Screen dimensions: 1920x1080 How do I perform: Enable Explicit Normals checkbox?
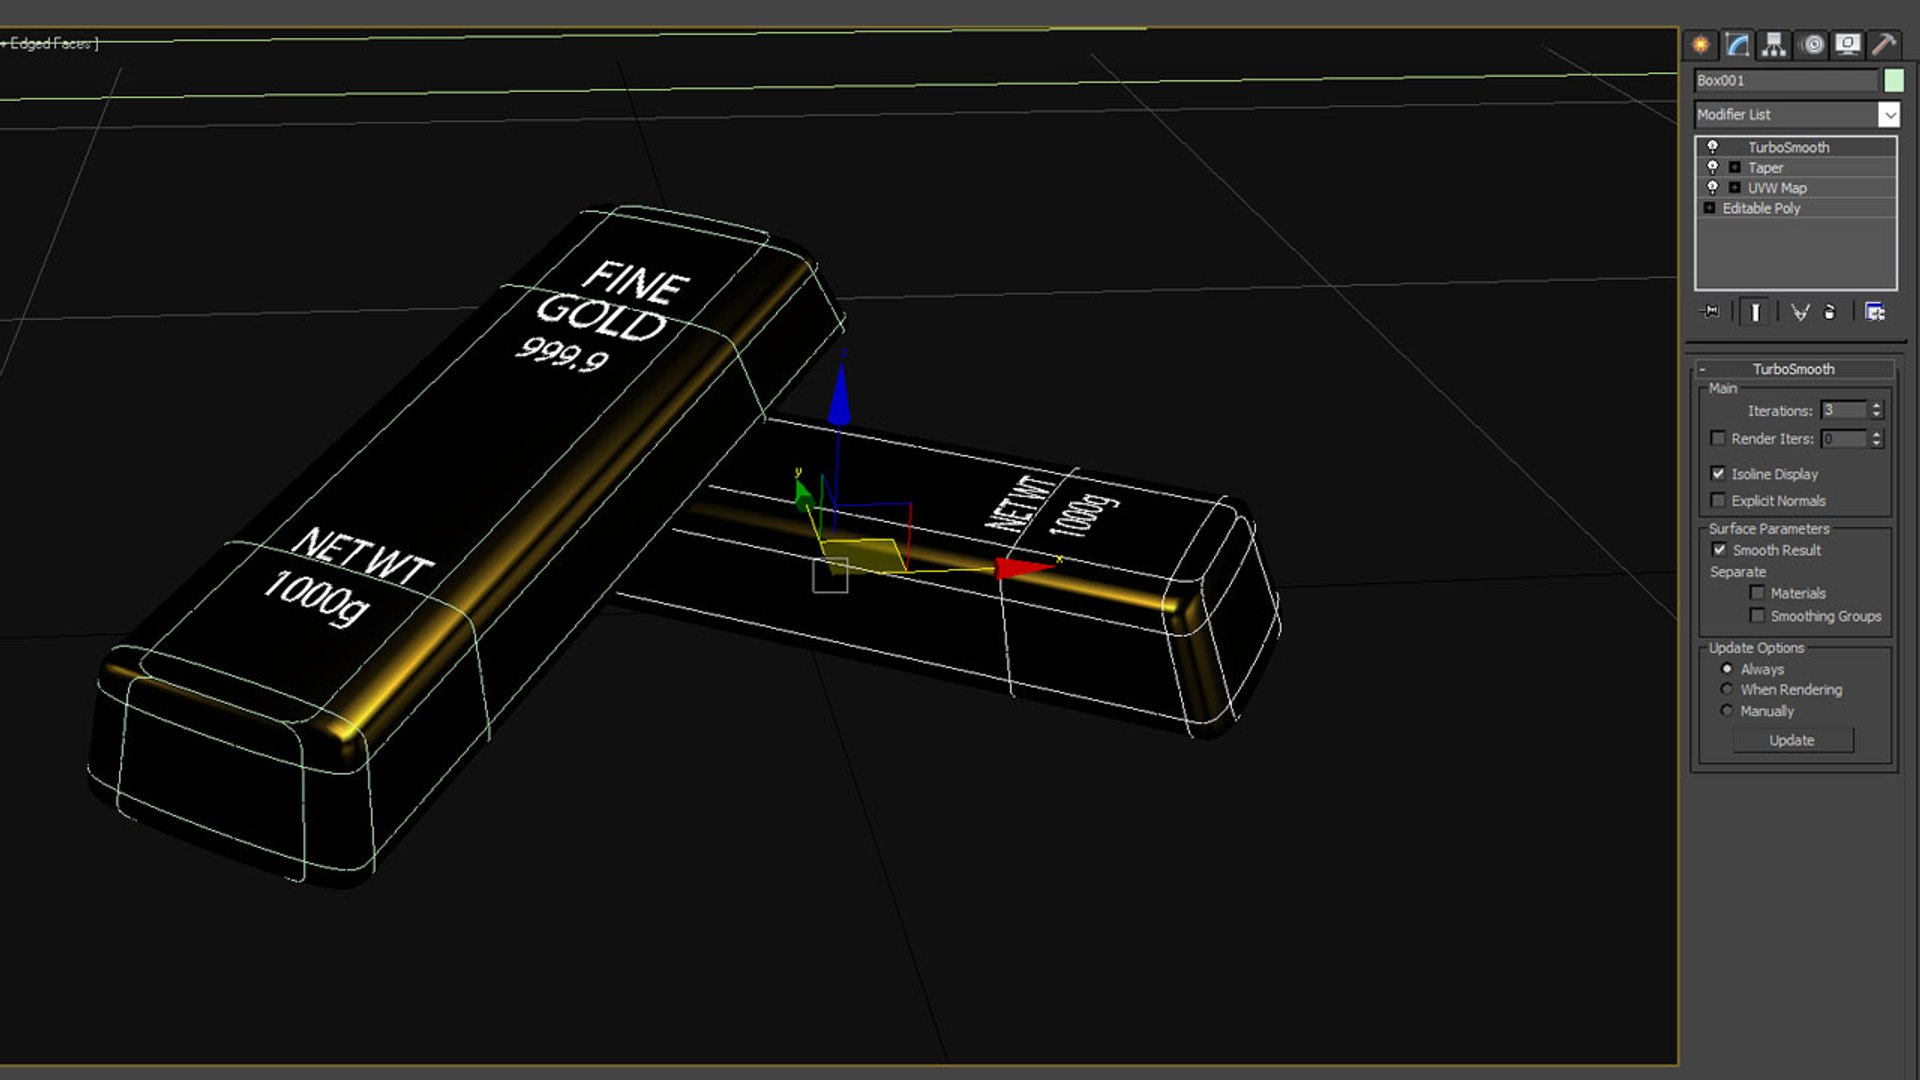[1718, 501]
